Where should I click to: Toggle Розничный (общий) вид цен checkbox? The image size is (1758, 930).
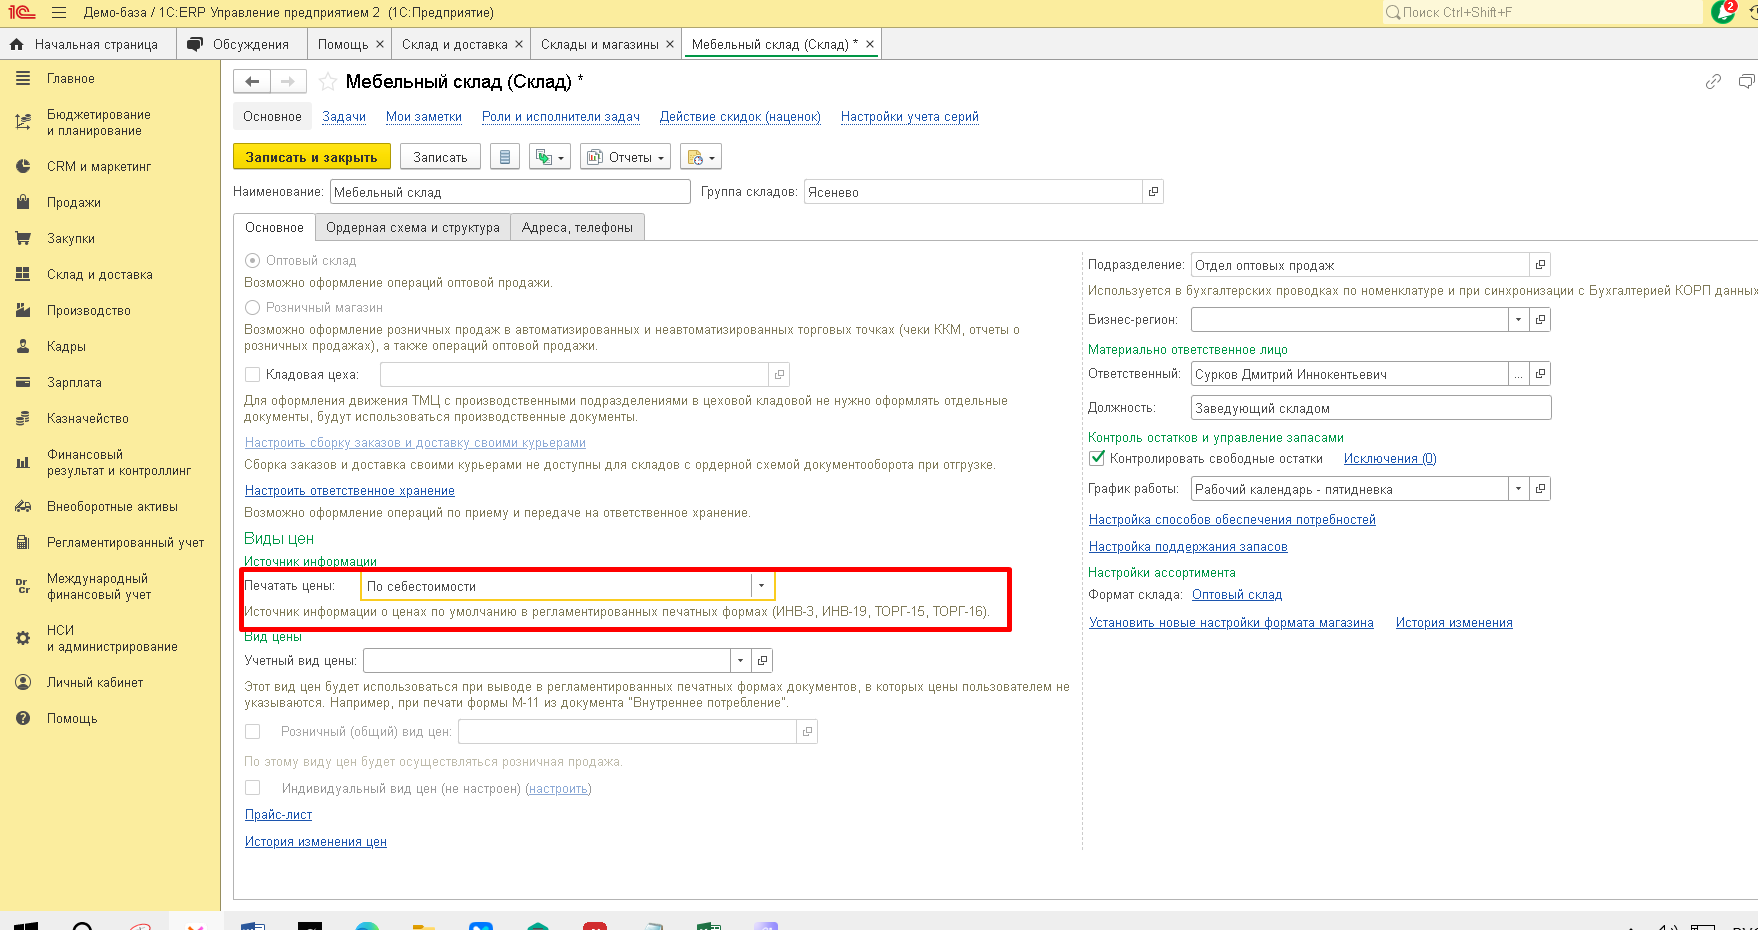click(x=253, y=731)
